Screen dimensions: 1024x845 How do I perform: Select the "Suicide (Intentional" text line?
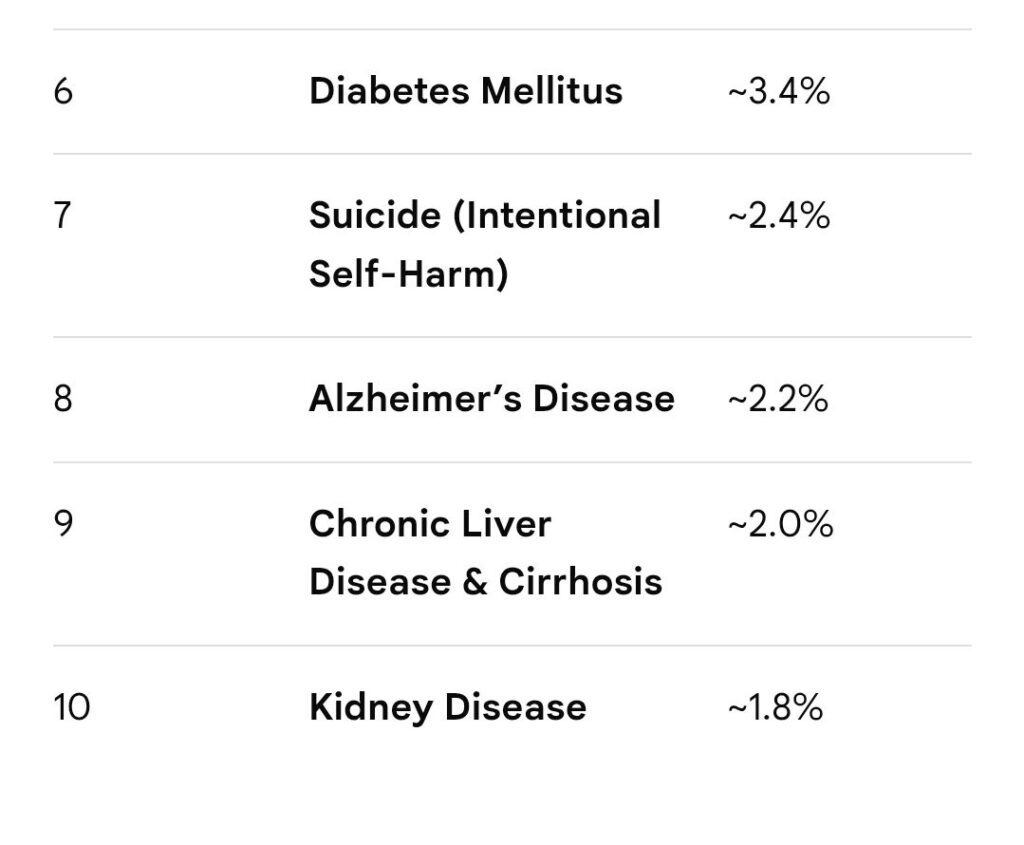(x=485, y=216)
